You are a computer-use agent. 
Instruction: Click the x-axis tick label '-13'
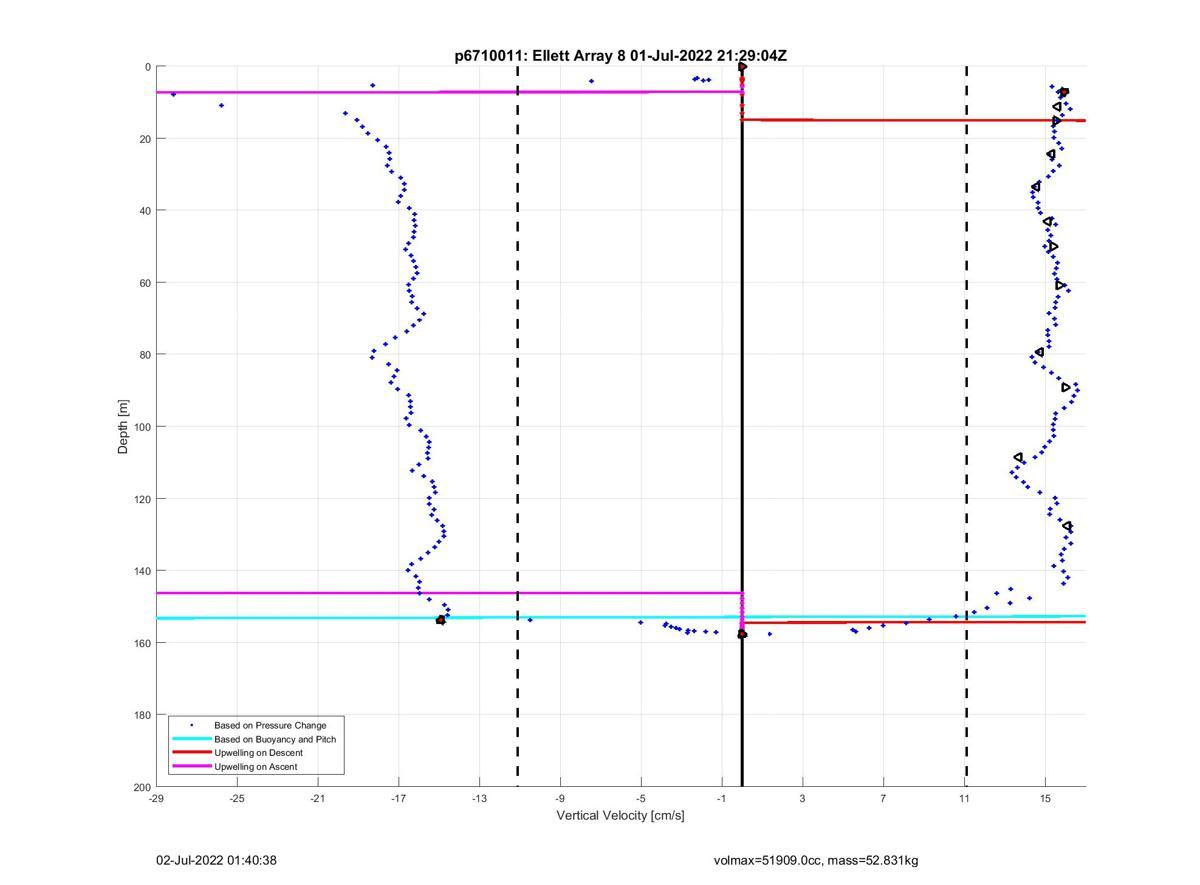(x=479, y=798)
